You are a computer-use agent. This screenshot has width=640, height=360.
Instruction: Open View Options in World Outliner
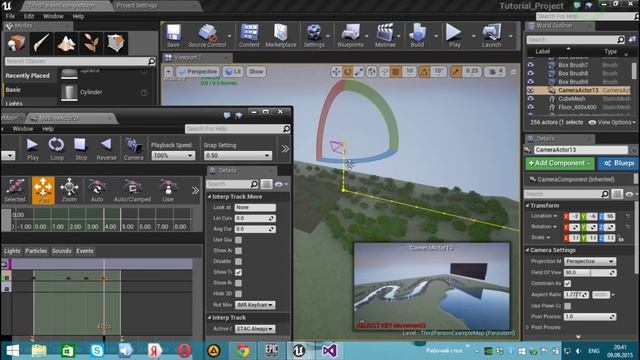tap(611, 122)
